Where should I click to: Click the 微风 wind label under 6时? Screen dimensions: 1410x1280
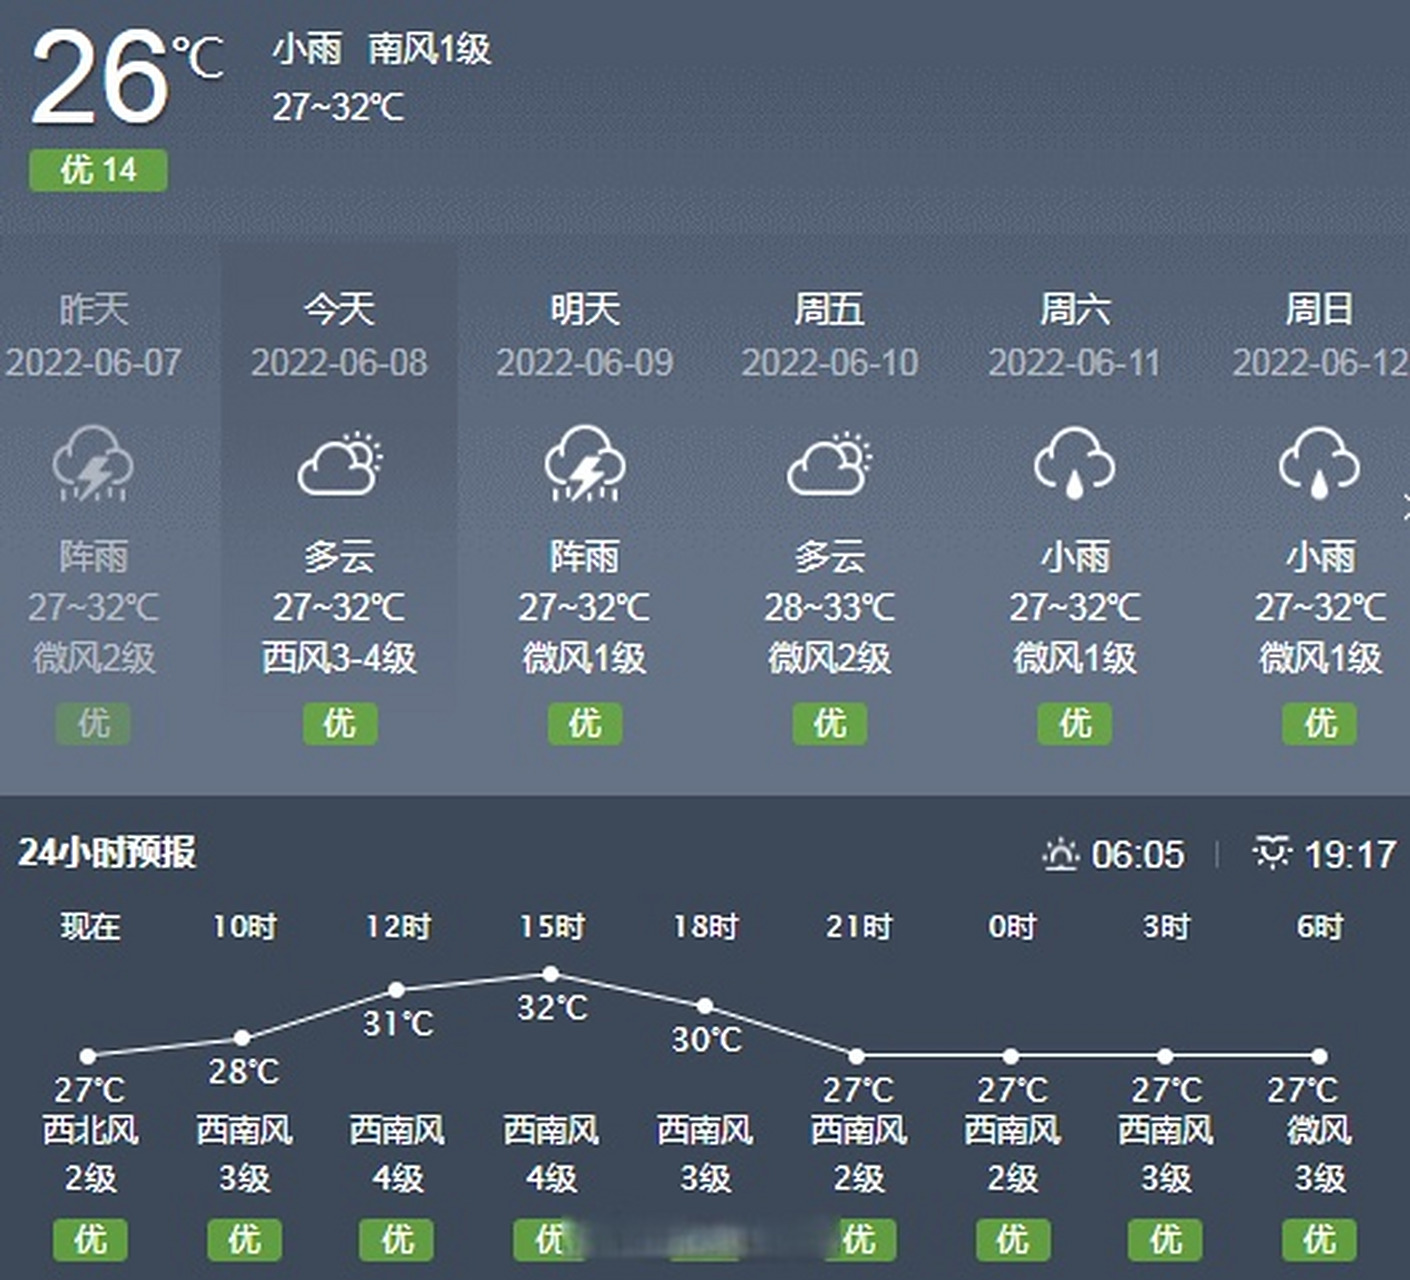coord(1320,1130)
